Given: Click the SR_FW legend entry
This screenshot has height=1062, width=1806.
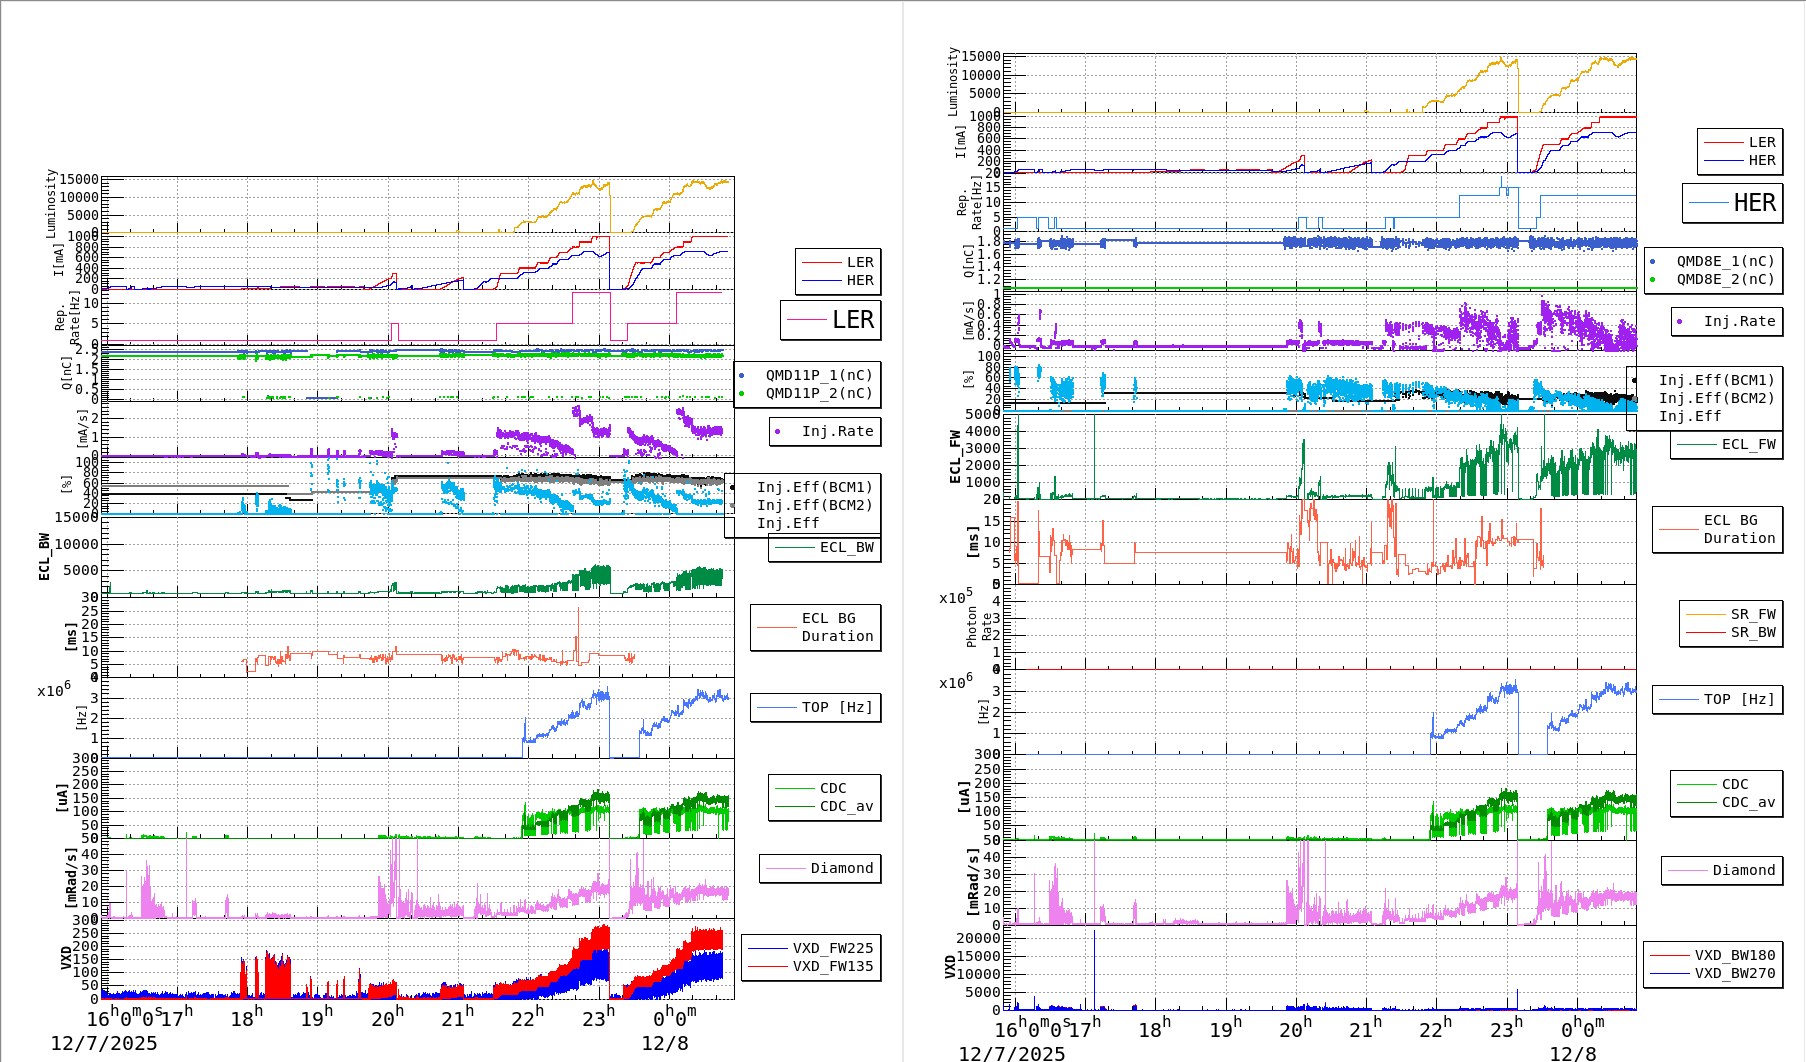Looking at the screenshot, I should pos(1752,614).
